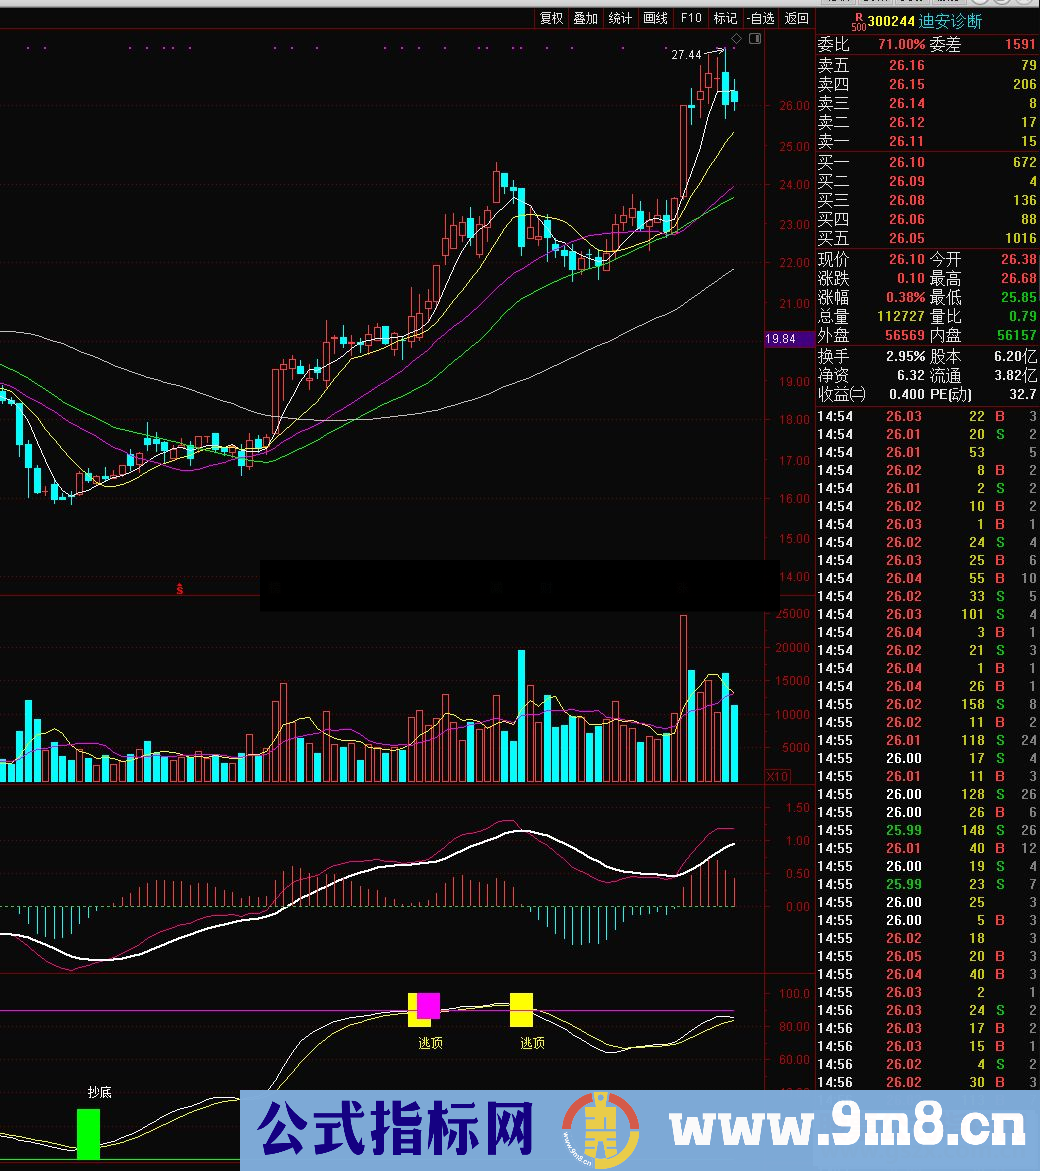Click the X10 volume scale label
This screenshot has height=1171, width=1040.
[x=777, y=776]
